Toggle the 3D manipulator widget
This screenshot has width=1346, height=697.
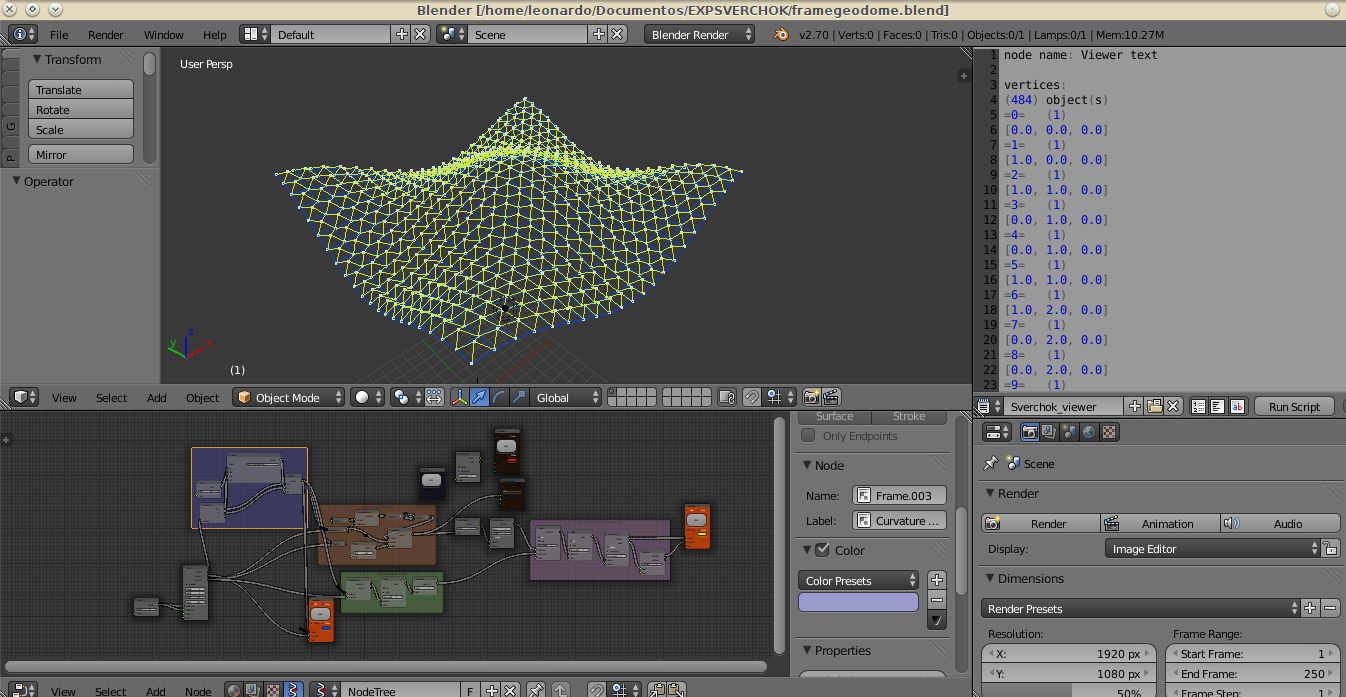460,398
